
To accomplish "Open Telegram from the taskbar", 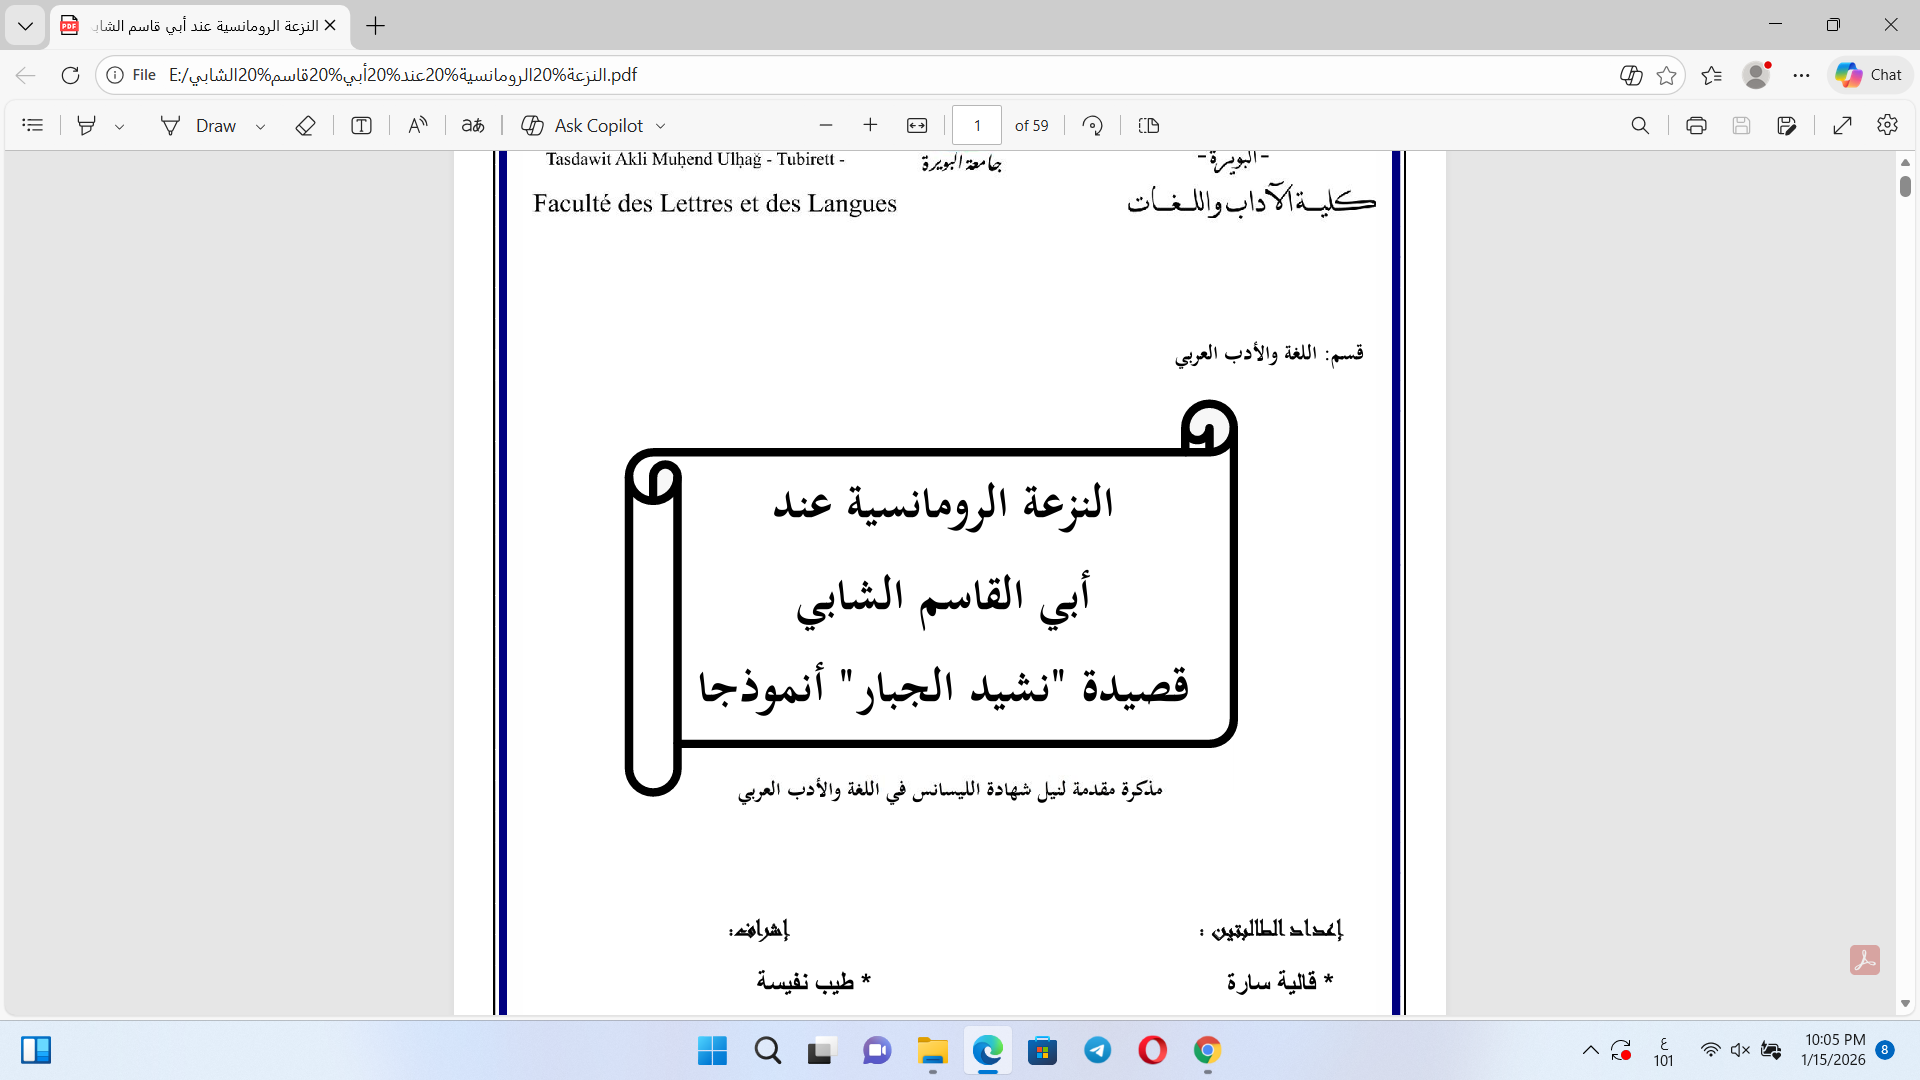I will [x=1098, y=1050].
